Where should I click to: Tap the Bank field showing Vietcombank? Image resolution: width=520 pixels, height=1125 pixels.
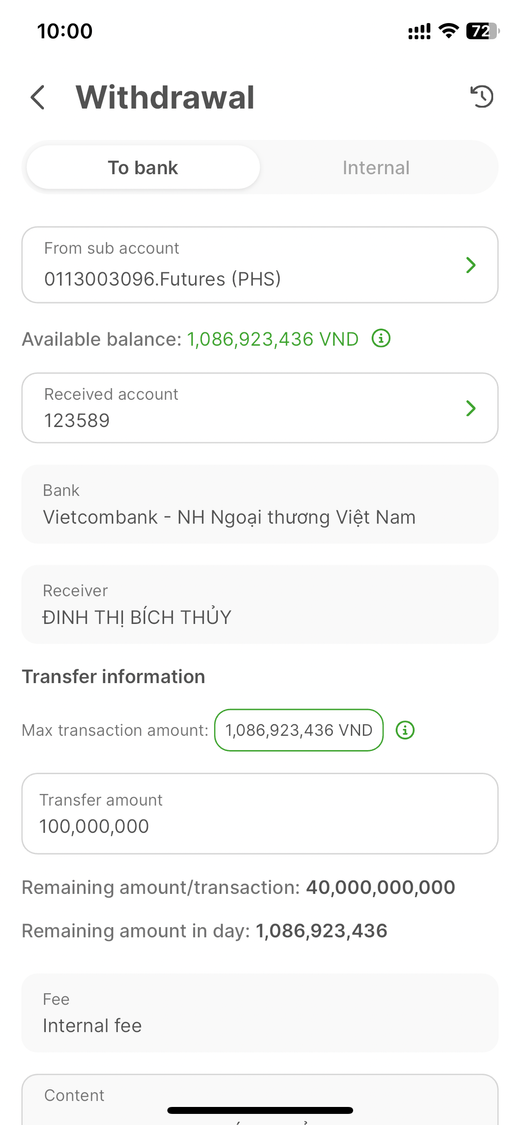point(260,504)
